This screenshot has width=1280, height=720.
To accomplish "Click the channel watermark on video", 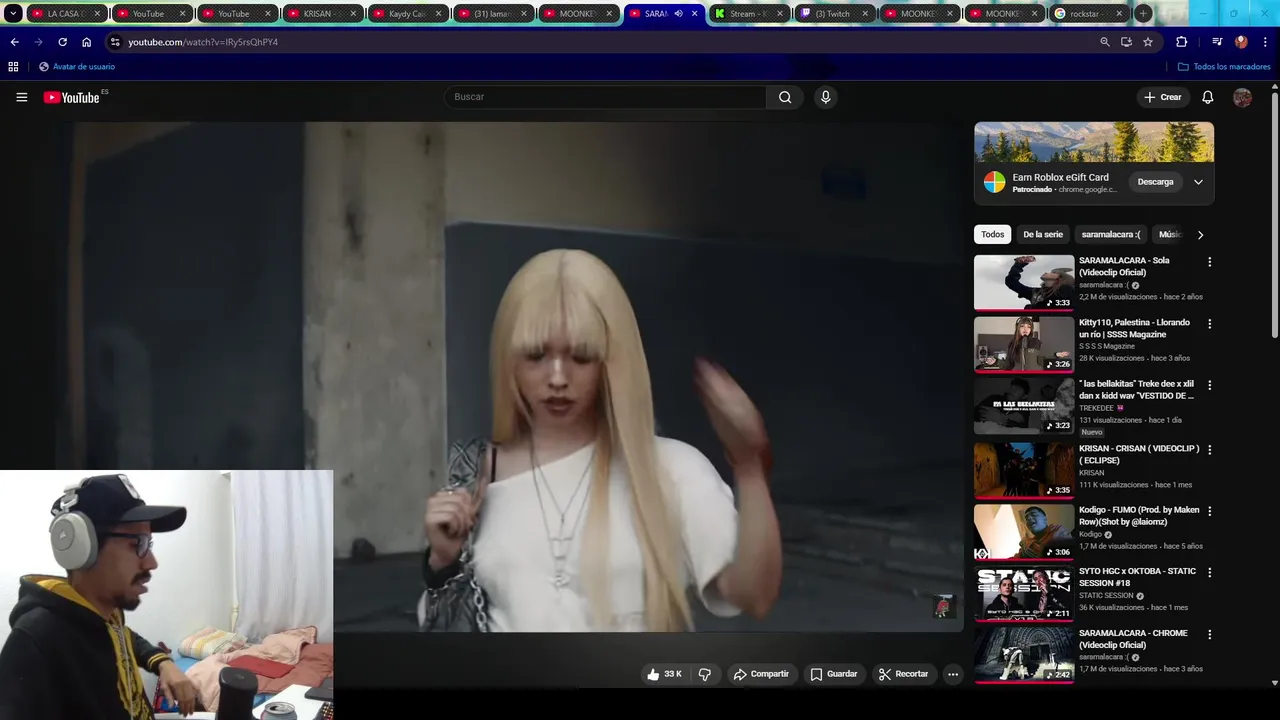I will (x=944, y=606).
